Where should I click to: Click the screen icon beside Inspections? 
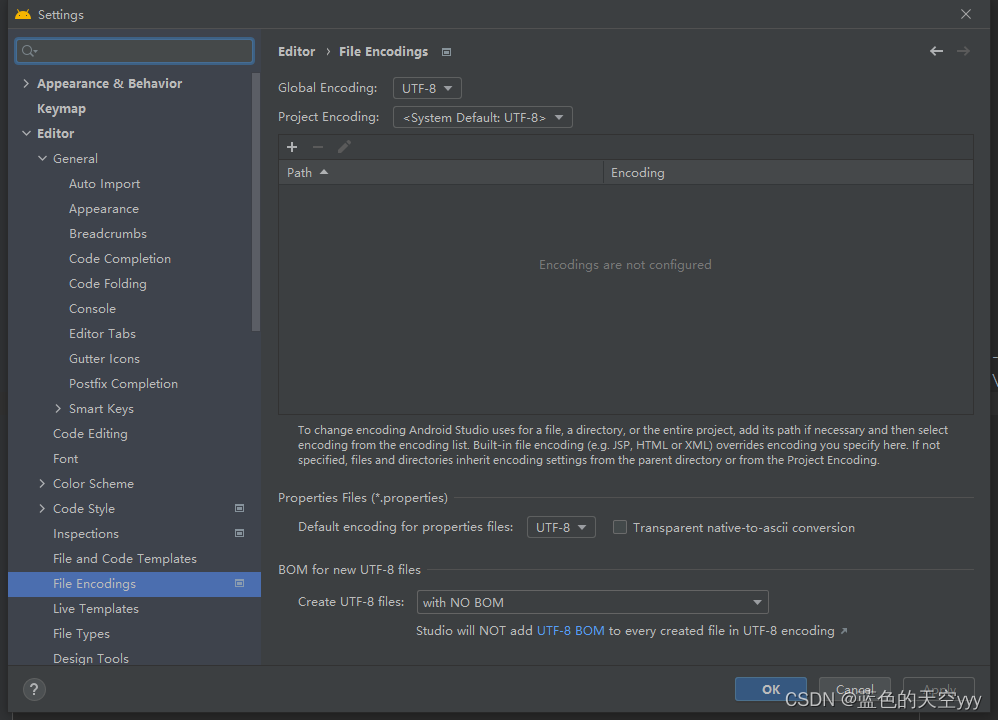point(239,533)
